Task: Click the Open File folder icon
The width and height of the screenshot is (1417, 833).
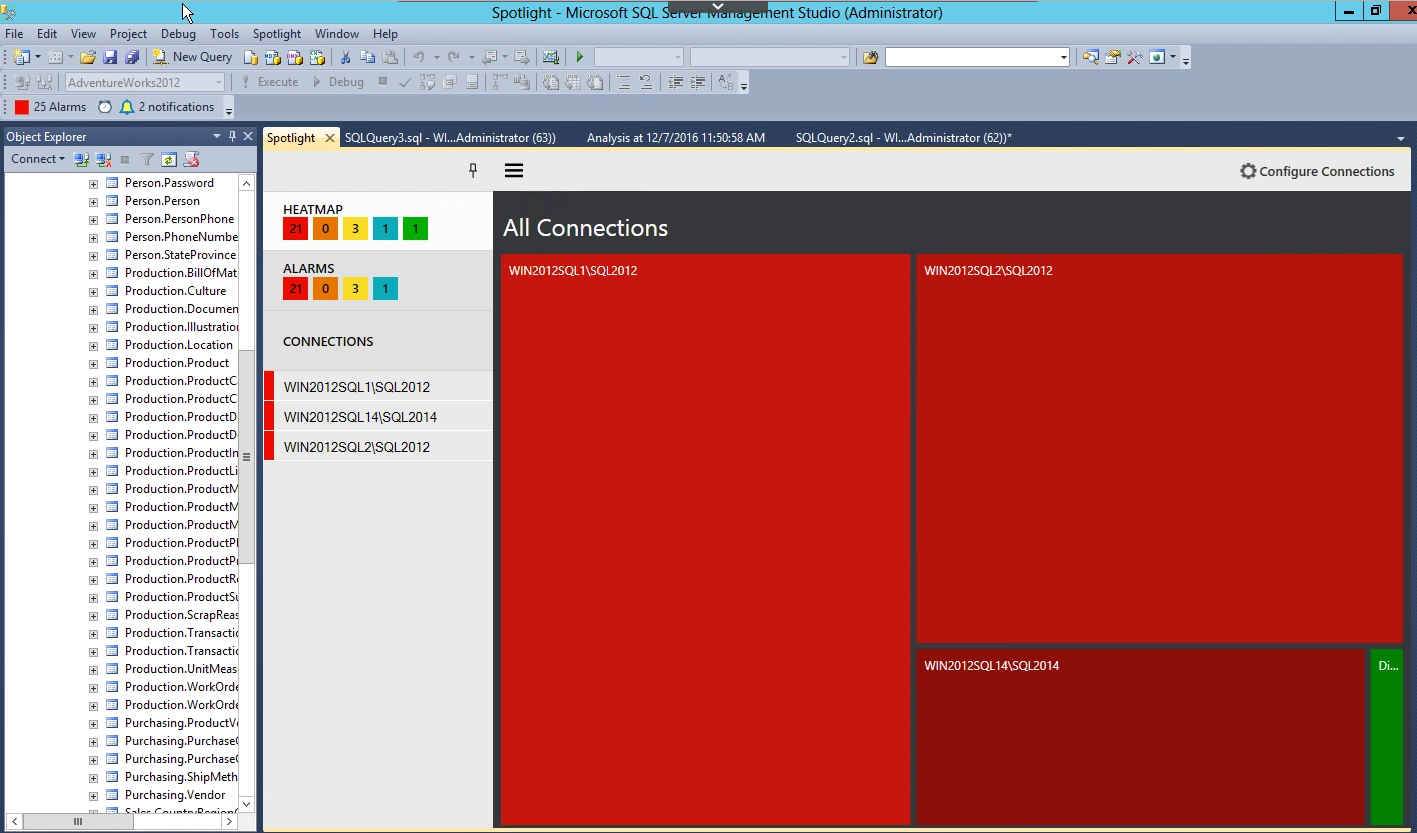Action: (88, 57)
